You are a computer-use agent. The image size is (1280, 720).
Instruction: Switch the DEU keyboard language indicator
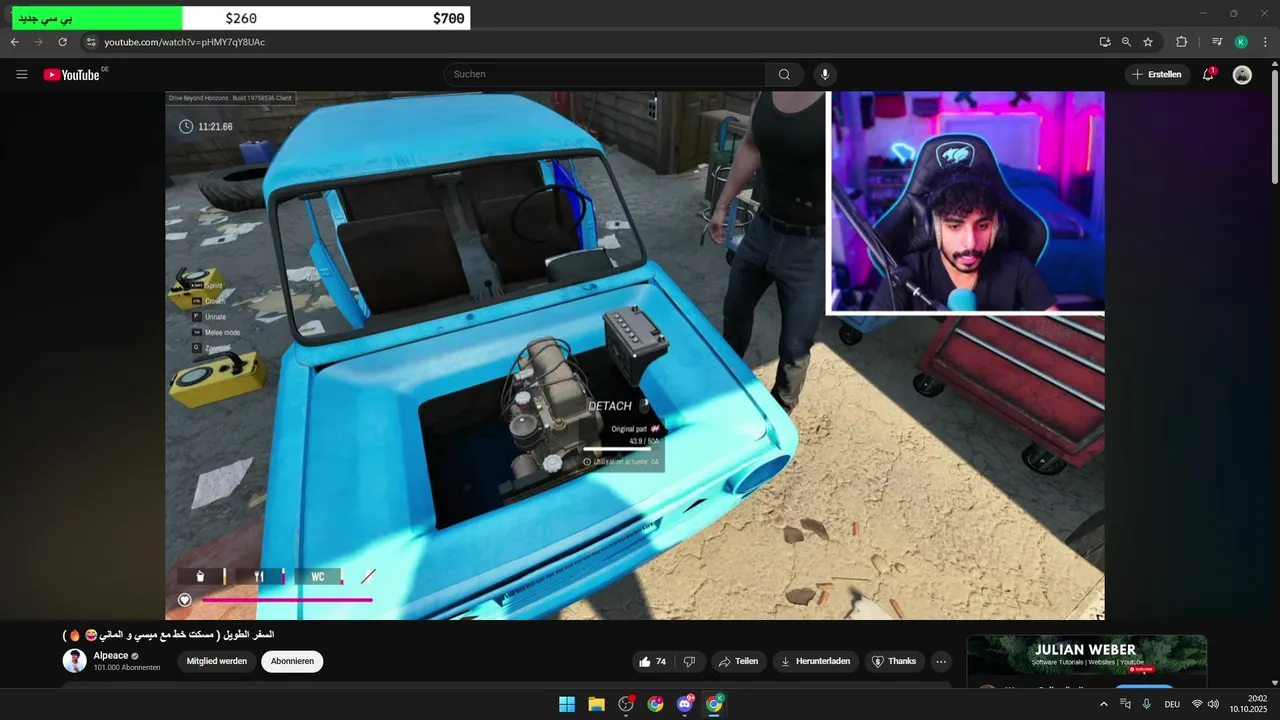point(1172,704)
